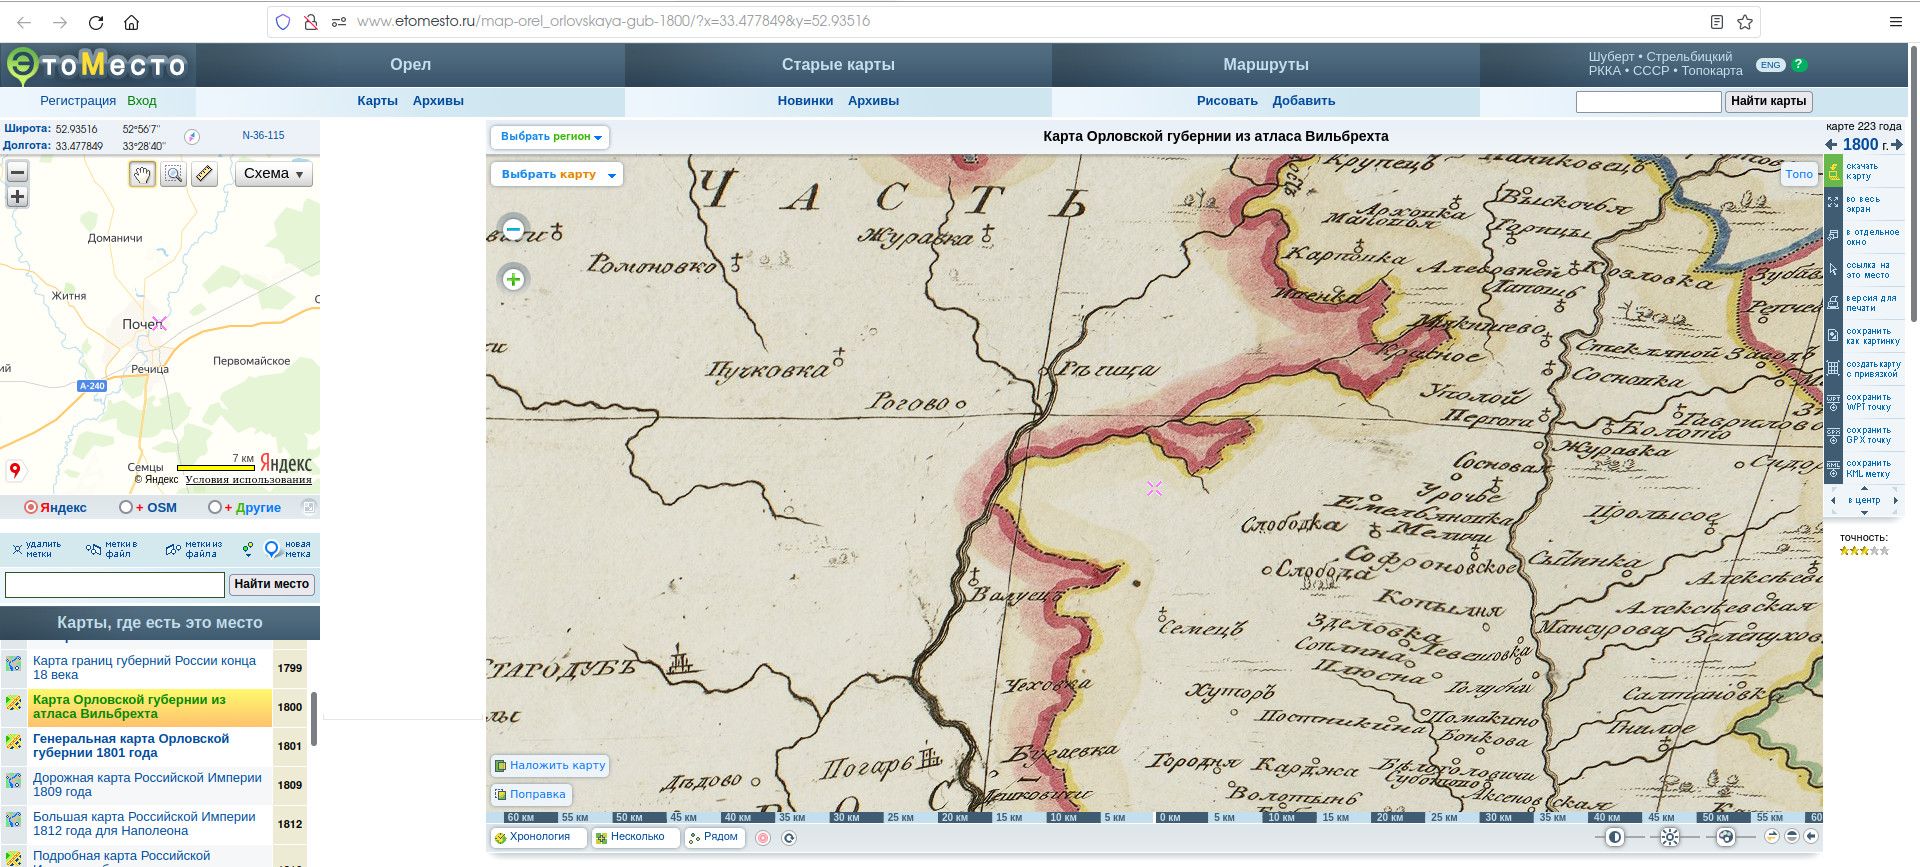
Task: Click 'создать карту с привязкой'
Action: click(1834, 369)
